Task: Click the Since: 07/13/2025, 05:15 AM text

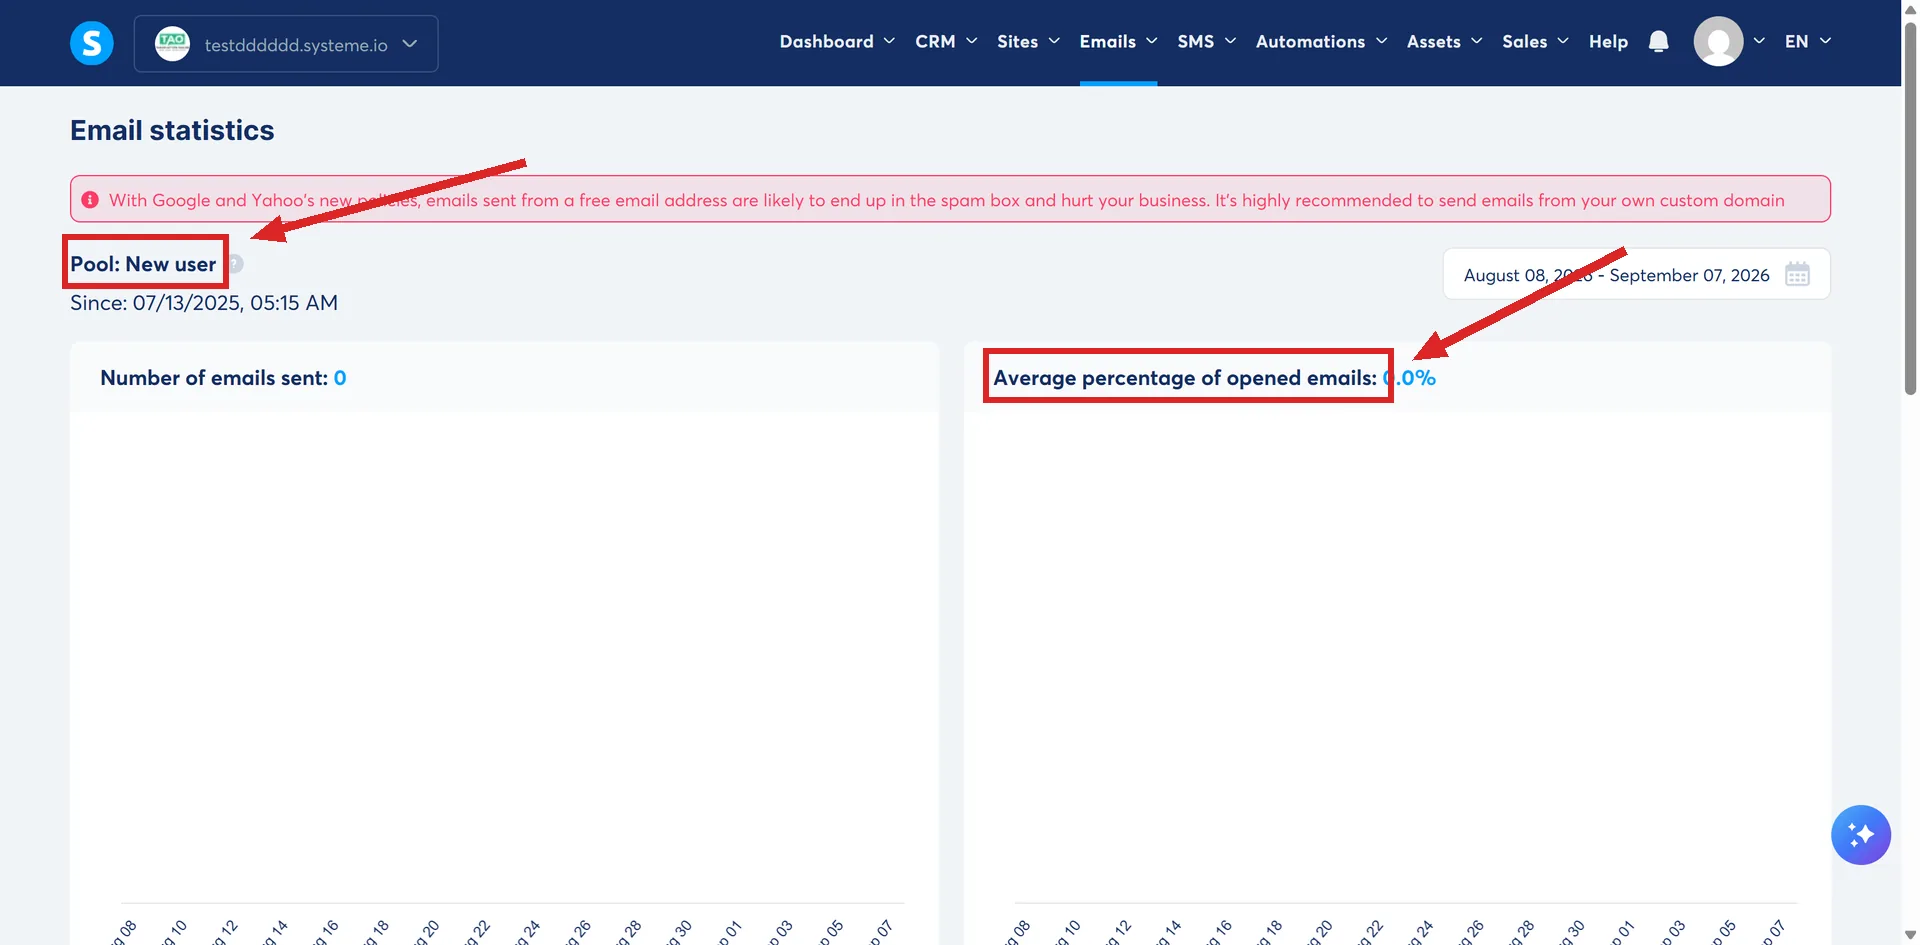Action: tap(204, 303)
